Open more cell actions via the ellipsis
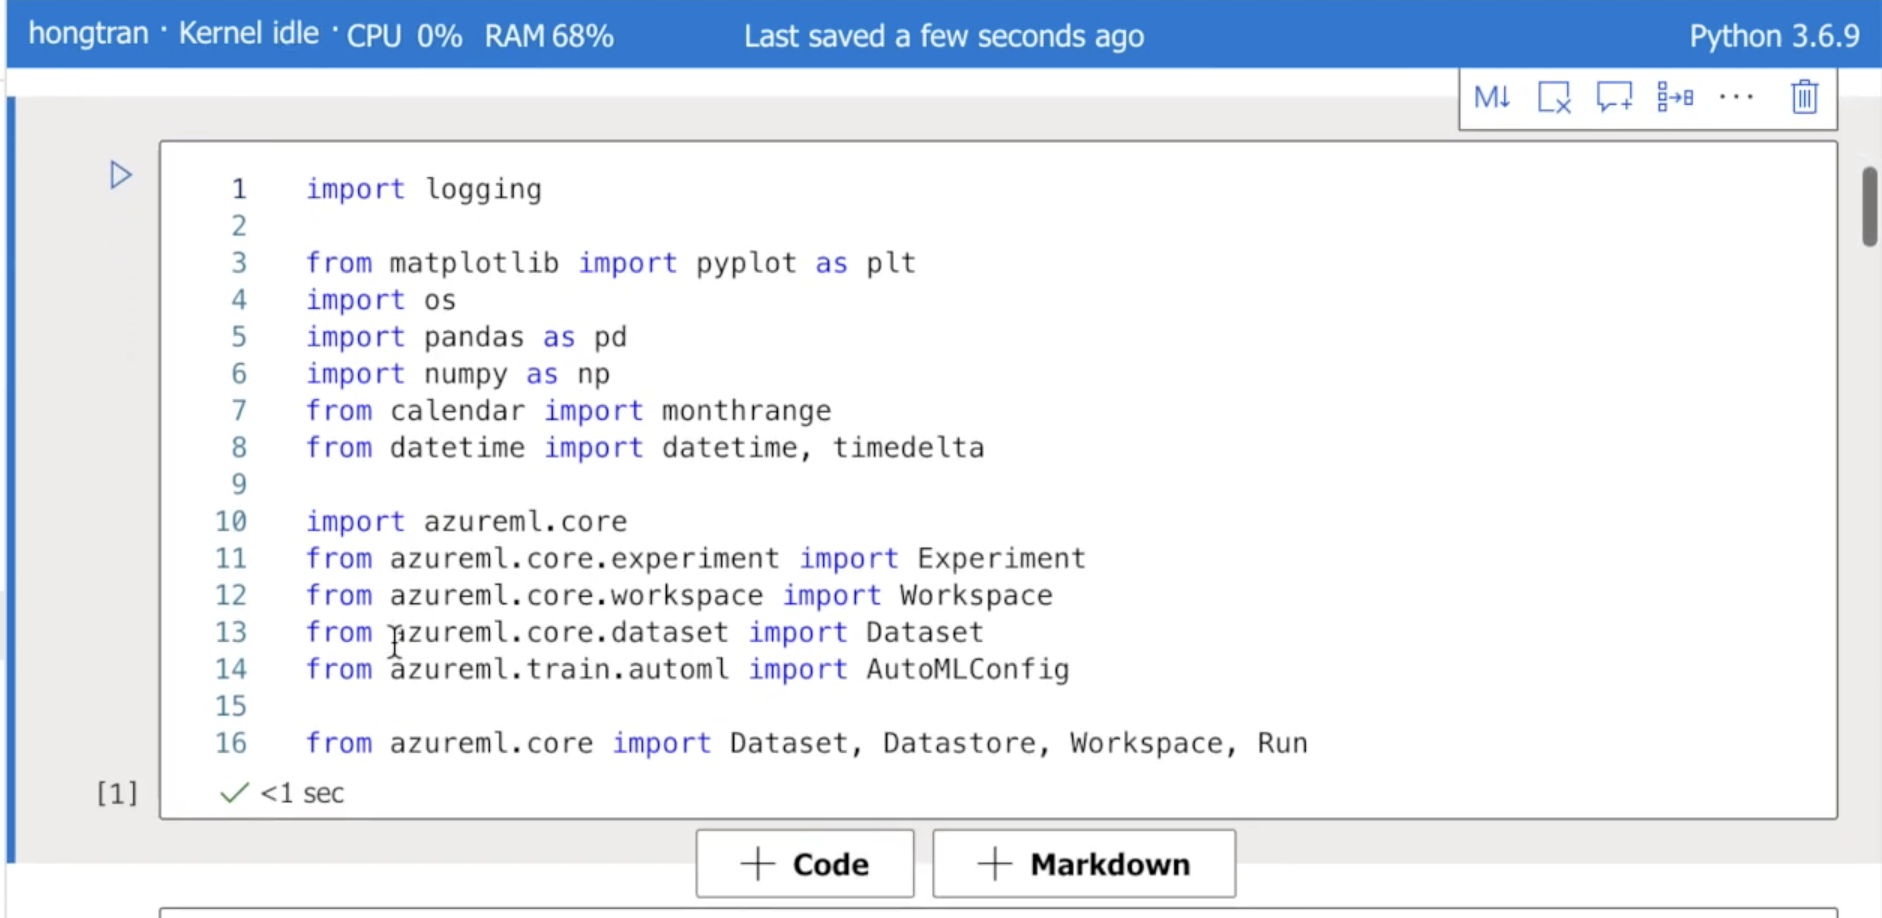 pyautogui.click(x=1737, y=96)
